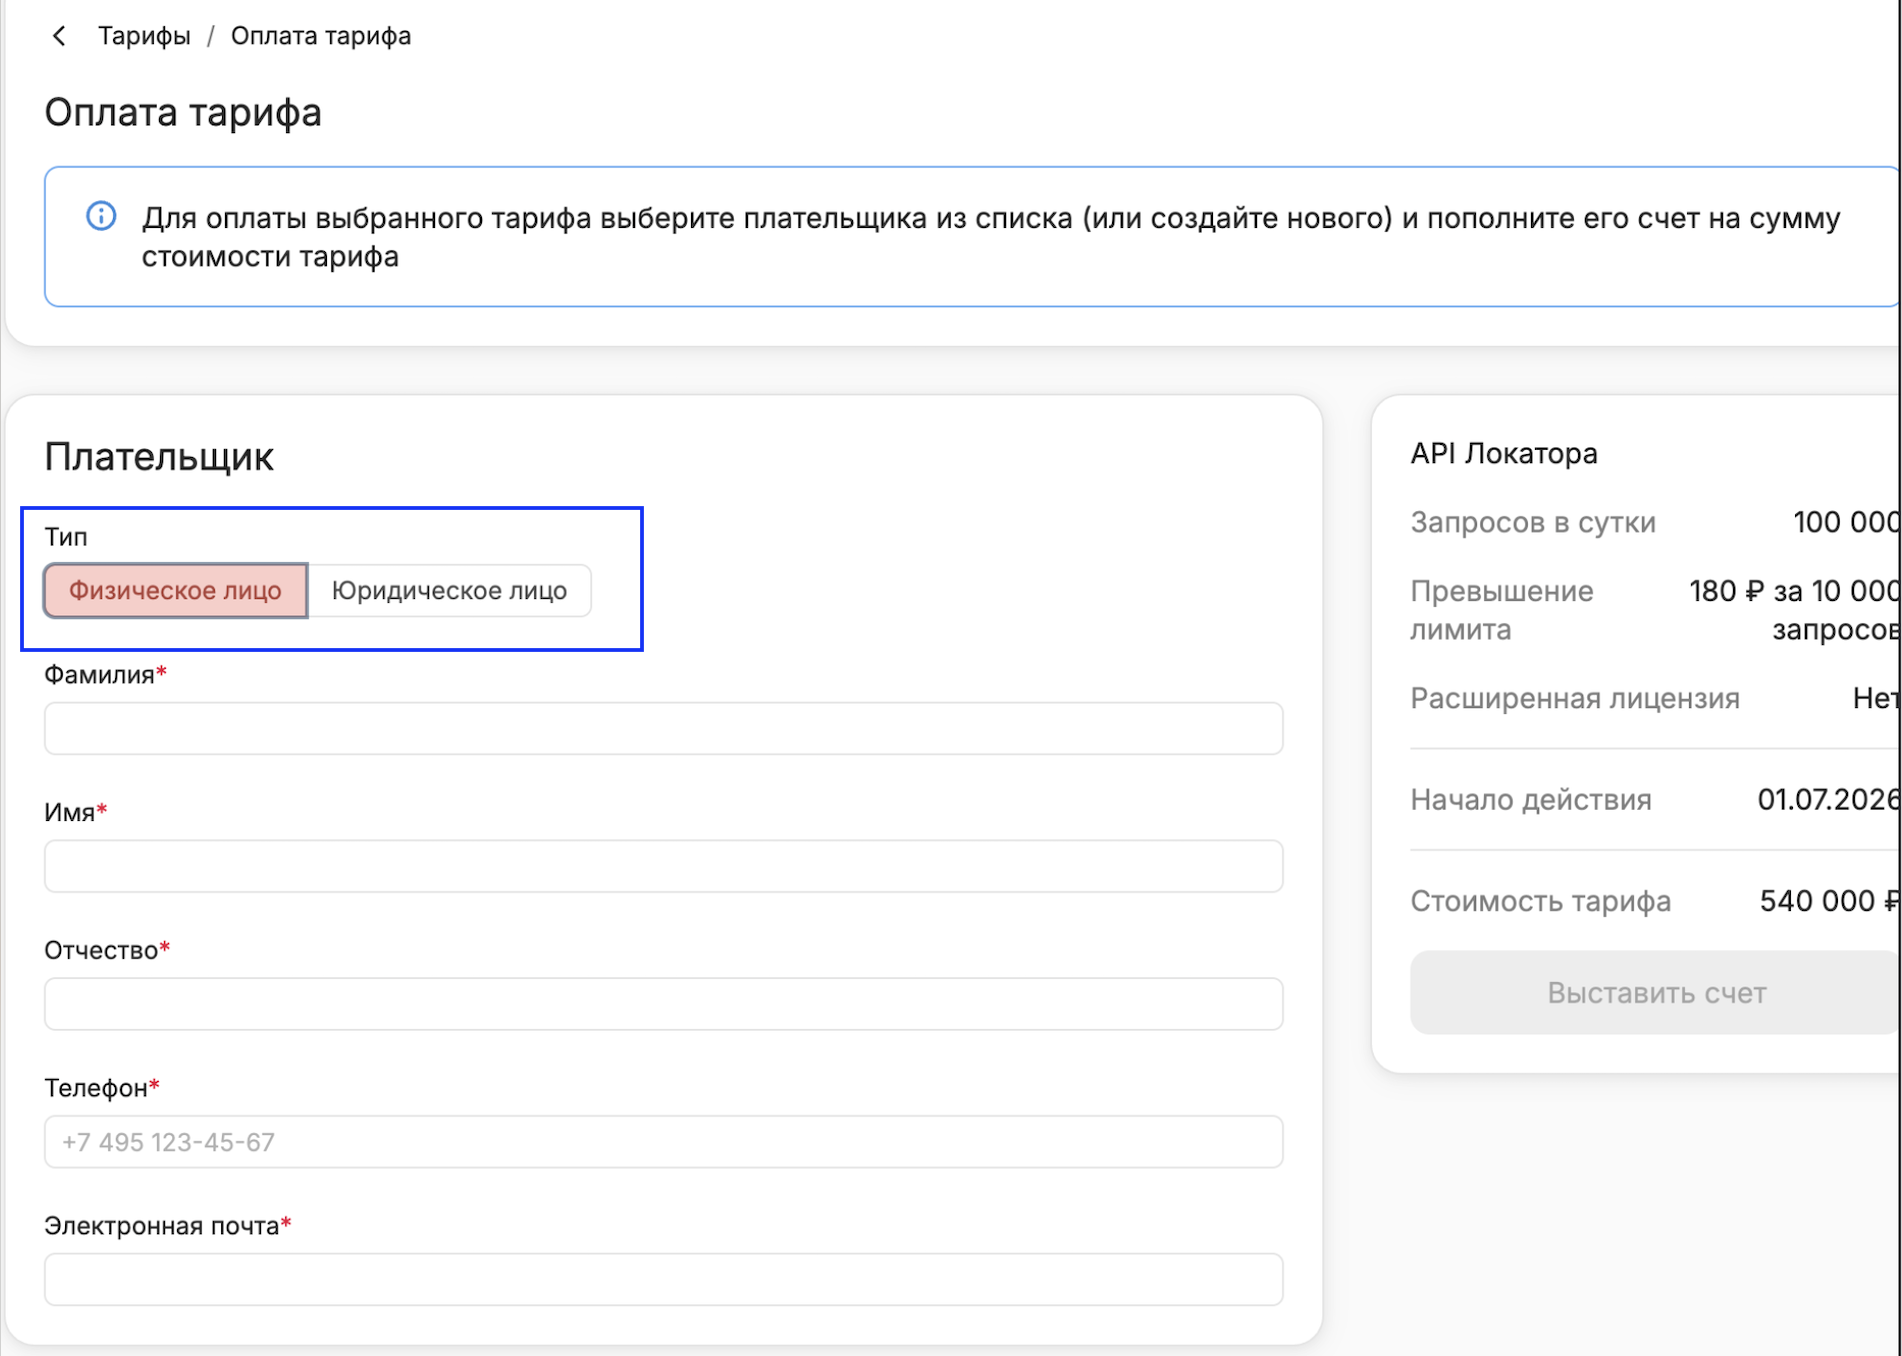Click the Превышение лимита row label
Image resolution: width=1902 pixels, height=1356 pixels.
[1502, 610]
